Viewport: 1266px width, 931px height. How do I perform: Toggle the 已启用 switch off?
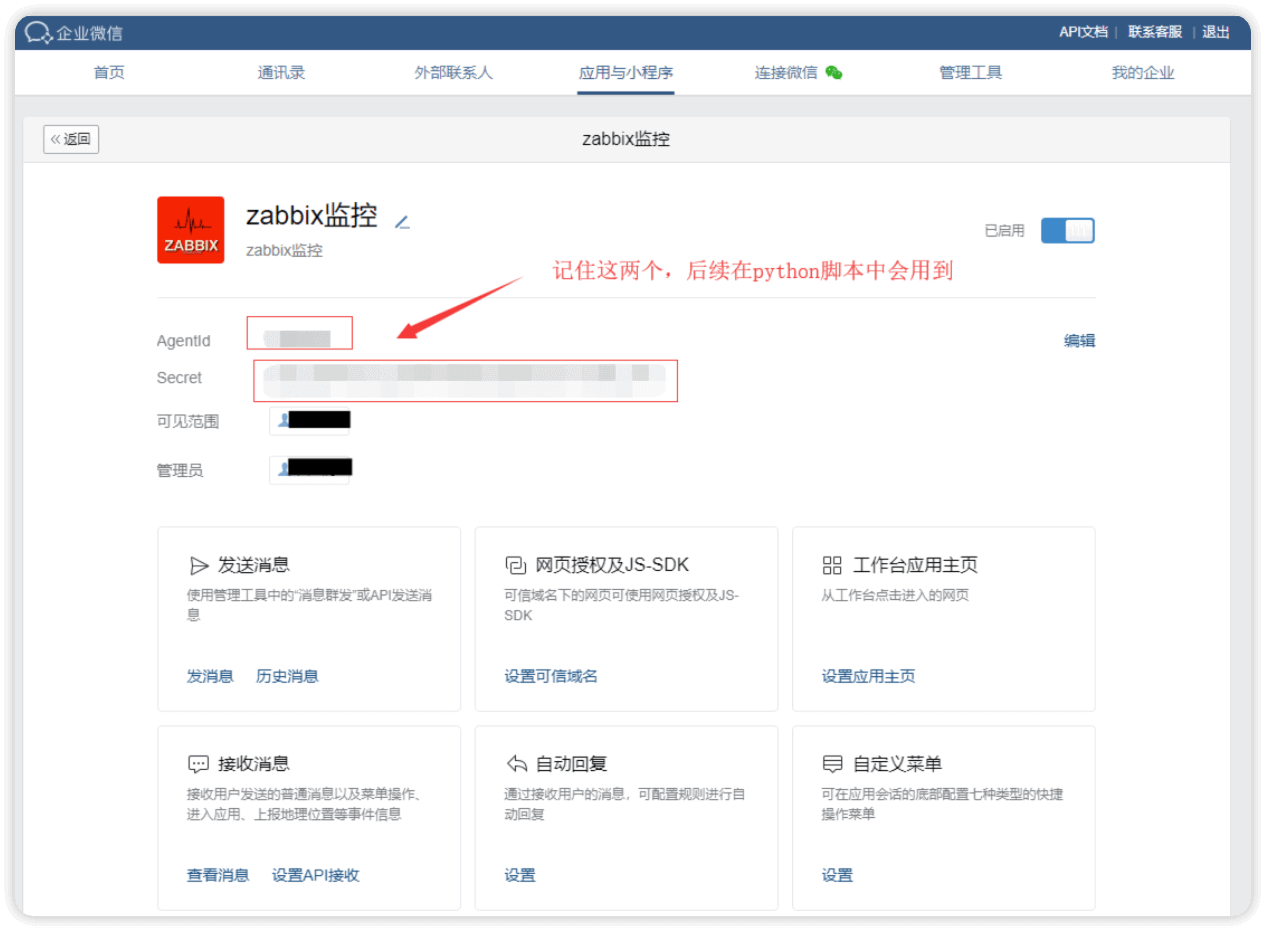coord(1068,231)
